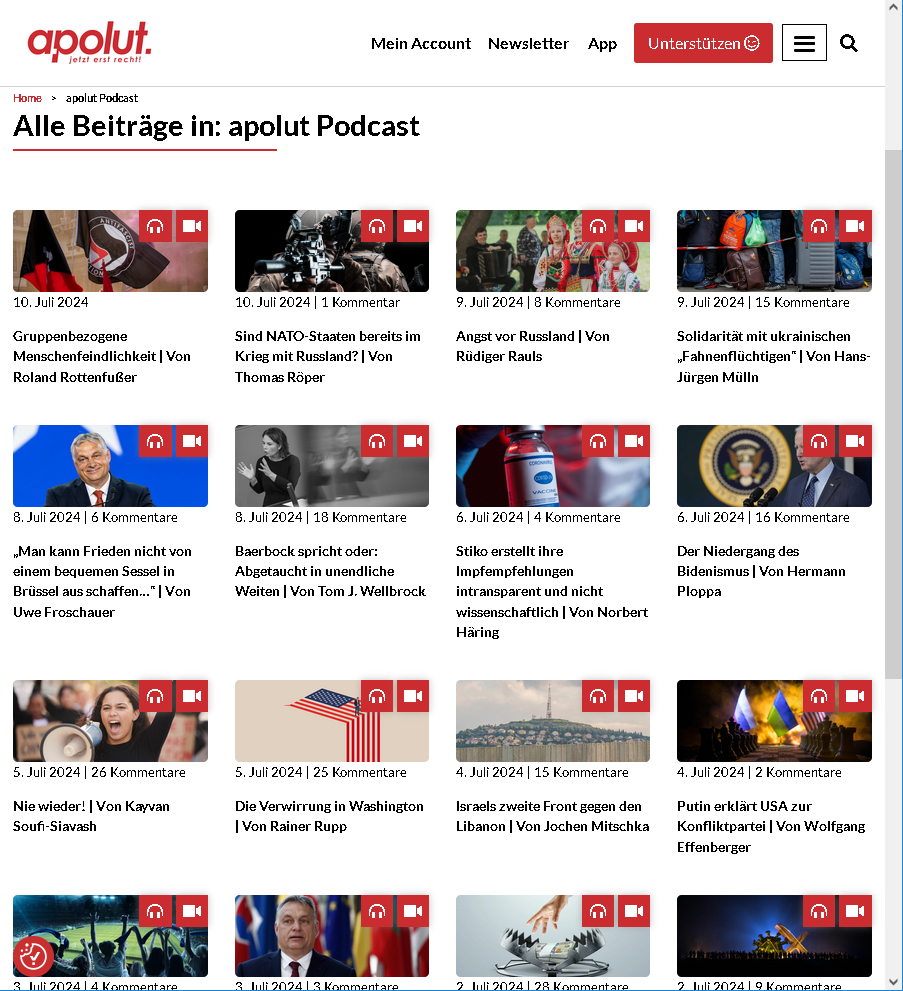Open search with the magnifier icon
903x991 pixels.
coord(849,43)
